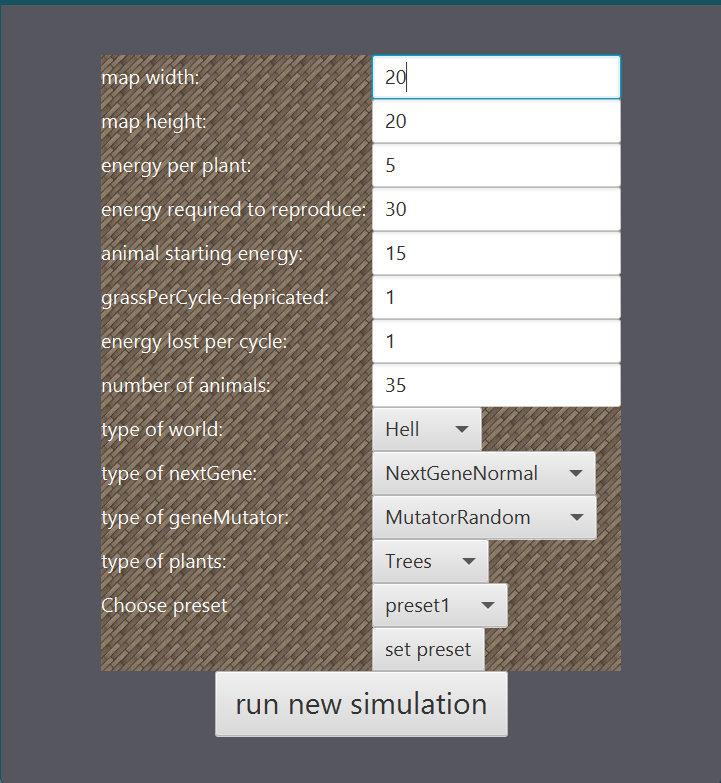Click the 'energy required to reproduce:' label

tap(234, 209)
